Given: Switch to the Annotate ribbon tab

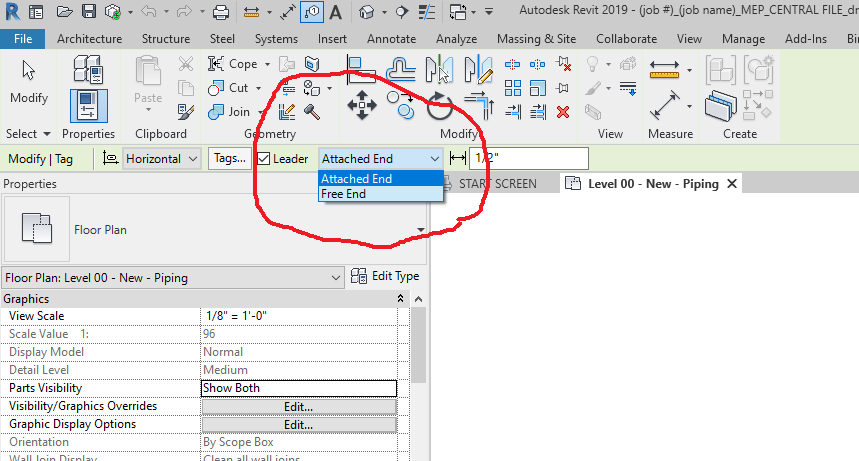Looking at the screenshot, I should 392,39.
